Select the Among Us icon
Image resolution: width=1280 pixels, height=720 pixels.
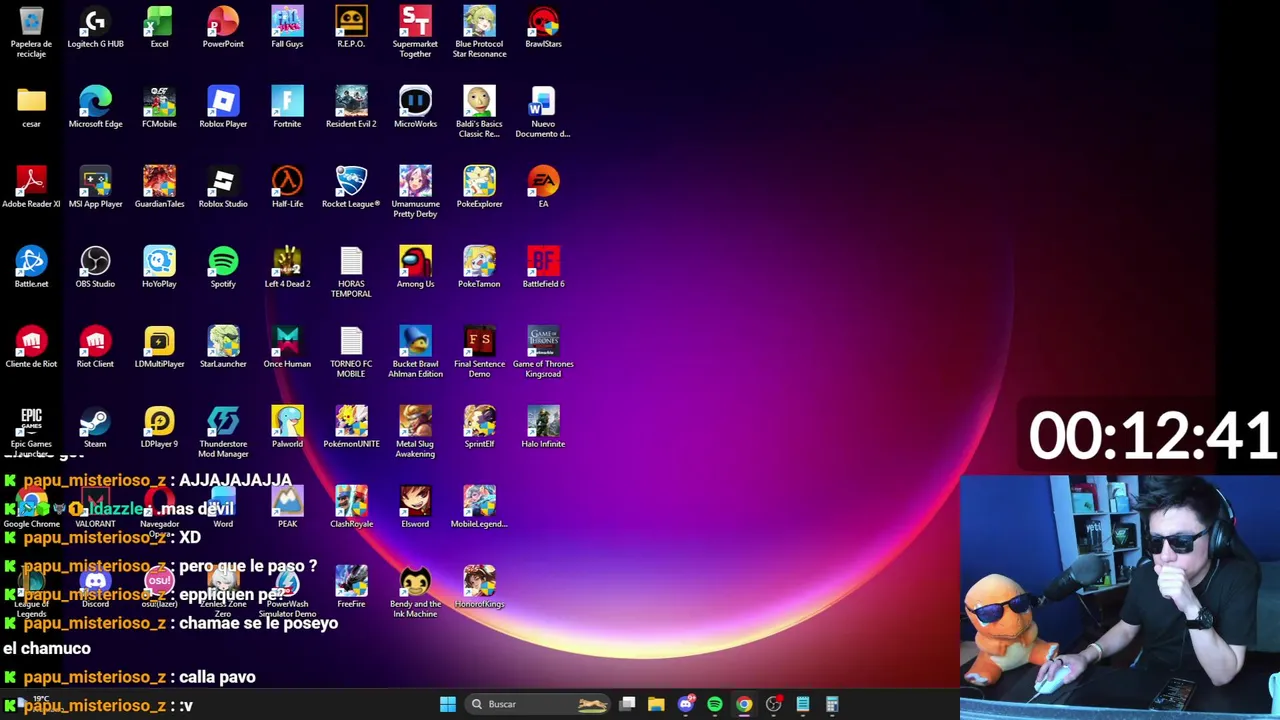[x=415, y=268]
